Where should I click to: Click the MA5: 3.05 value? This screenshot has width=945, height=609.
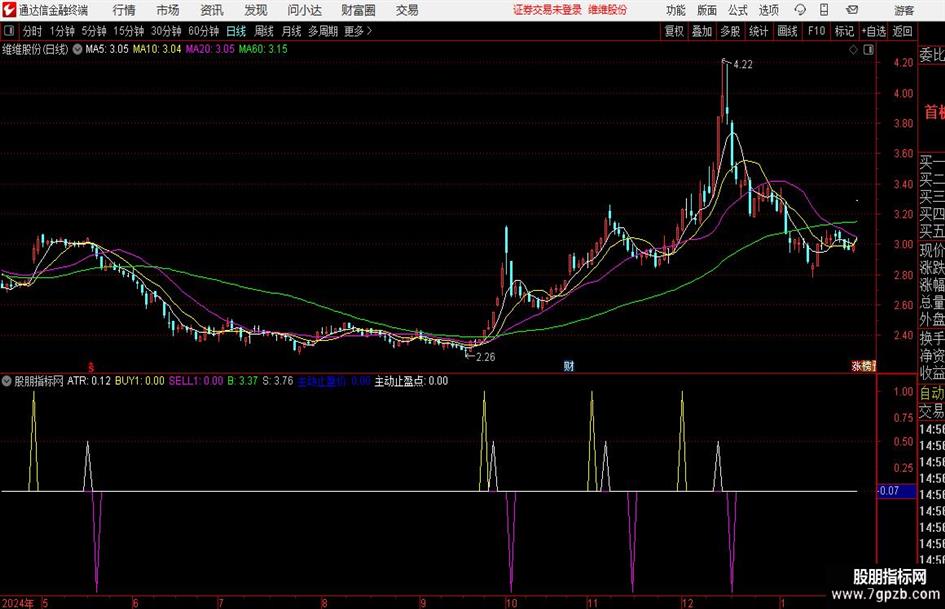[x=107, y=49]
